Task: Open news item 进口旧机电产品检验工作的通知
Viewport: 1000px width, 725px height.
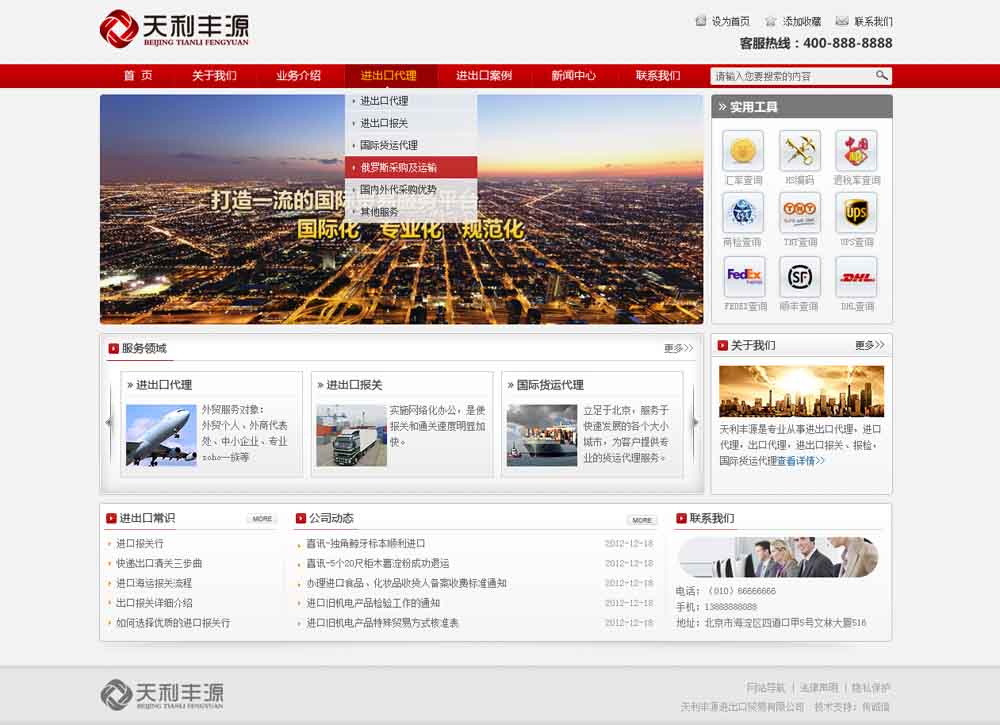Action: coord(372,603)
